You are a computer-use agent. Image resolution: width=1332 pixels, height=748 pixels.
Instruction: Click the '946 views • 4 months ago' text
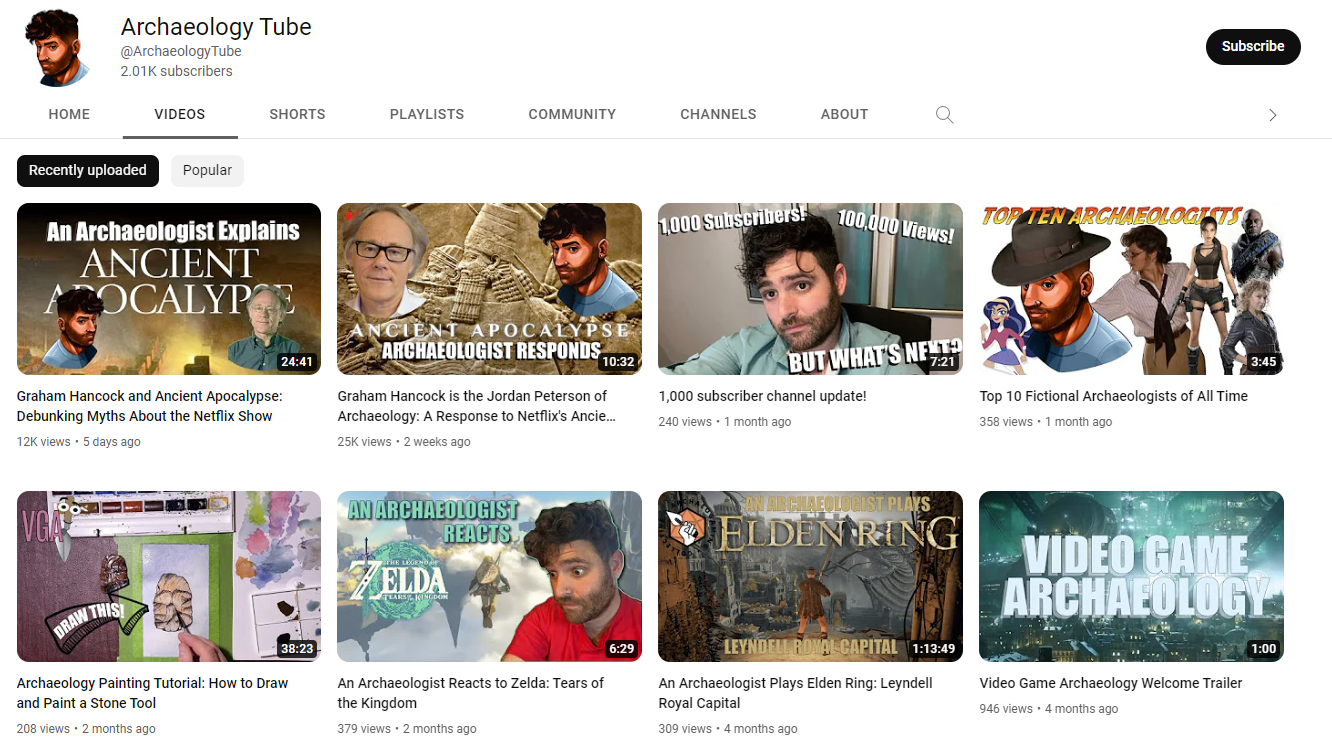(x=1049, y=709)
